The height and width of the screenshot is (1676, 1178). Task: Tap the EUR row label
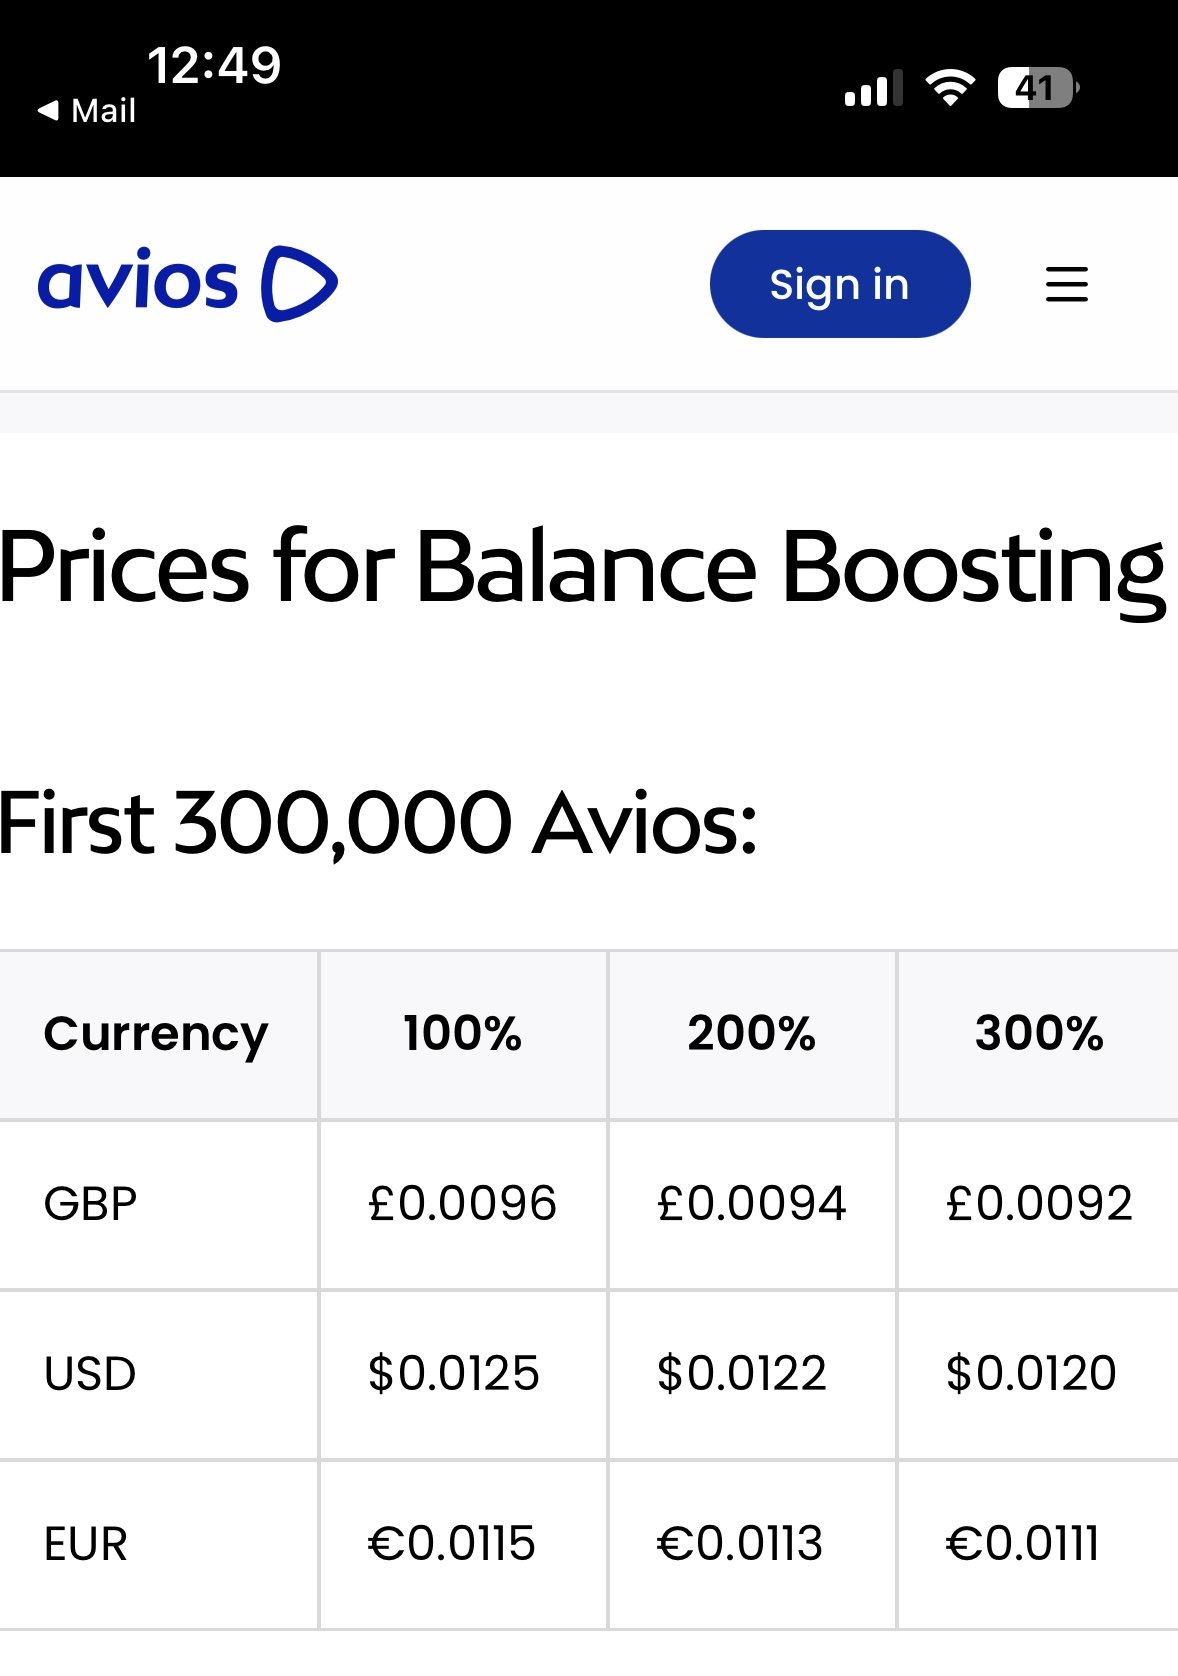pos(86,1544)
